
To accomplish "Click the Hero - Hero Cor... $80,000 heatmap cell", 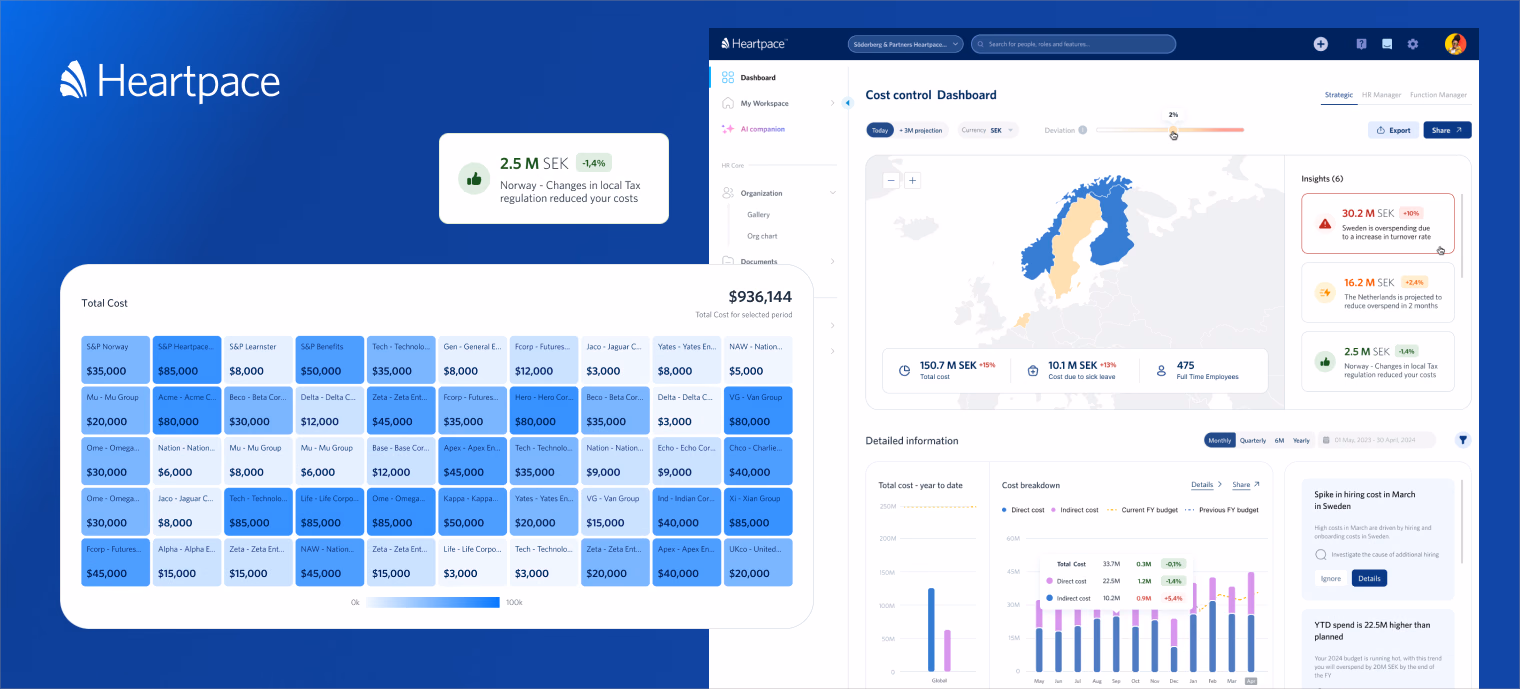I will point(544,410).
